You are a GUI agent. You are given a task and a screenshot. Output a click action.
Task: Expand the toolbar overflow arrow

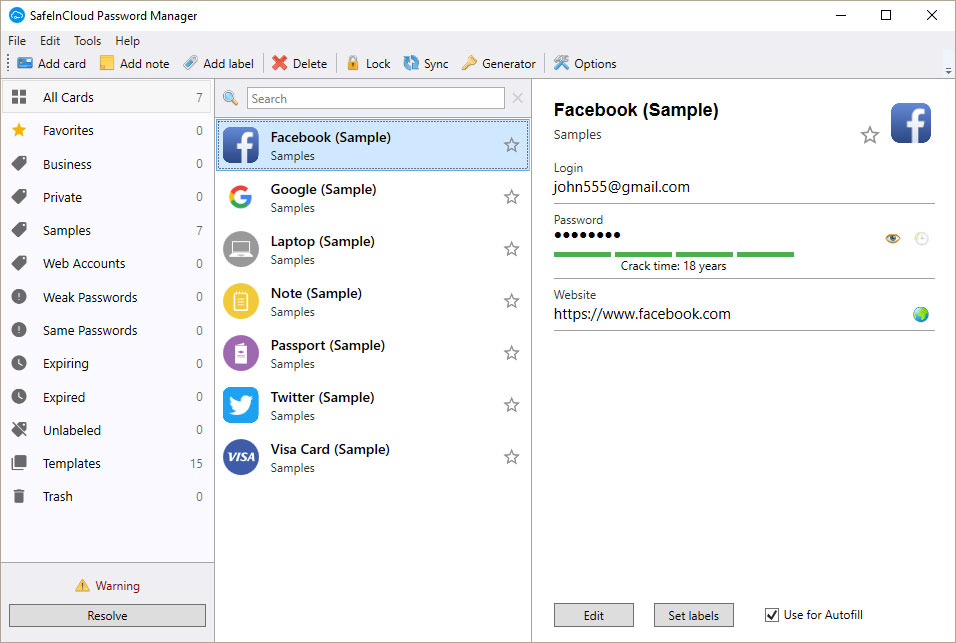pos(948,71)
